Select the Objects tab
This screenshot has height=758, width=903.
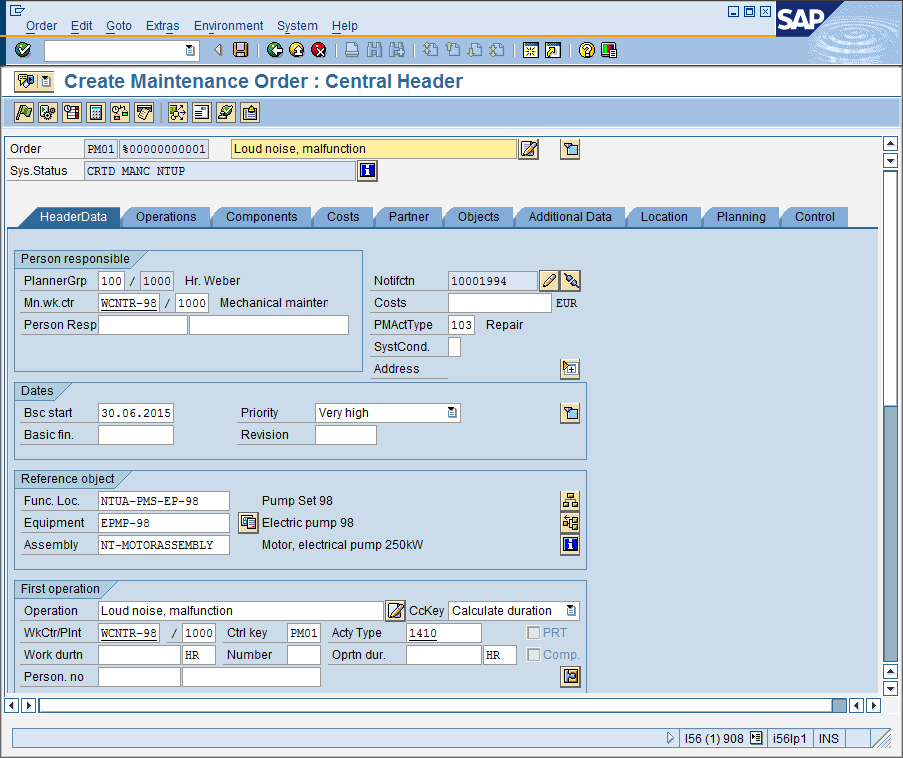point(478,217)
